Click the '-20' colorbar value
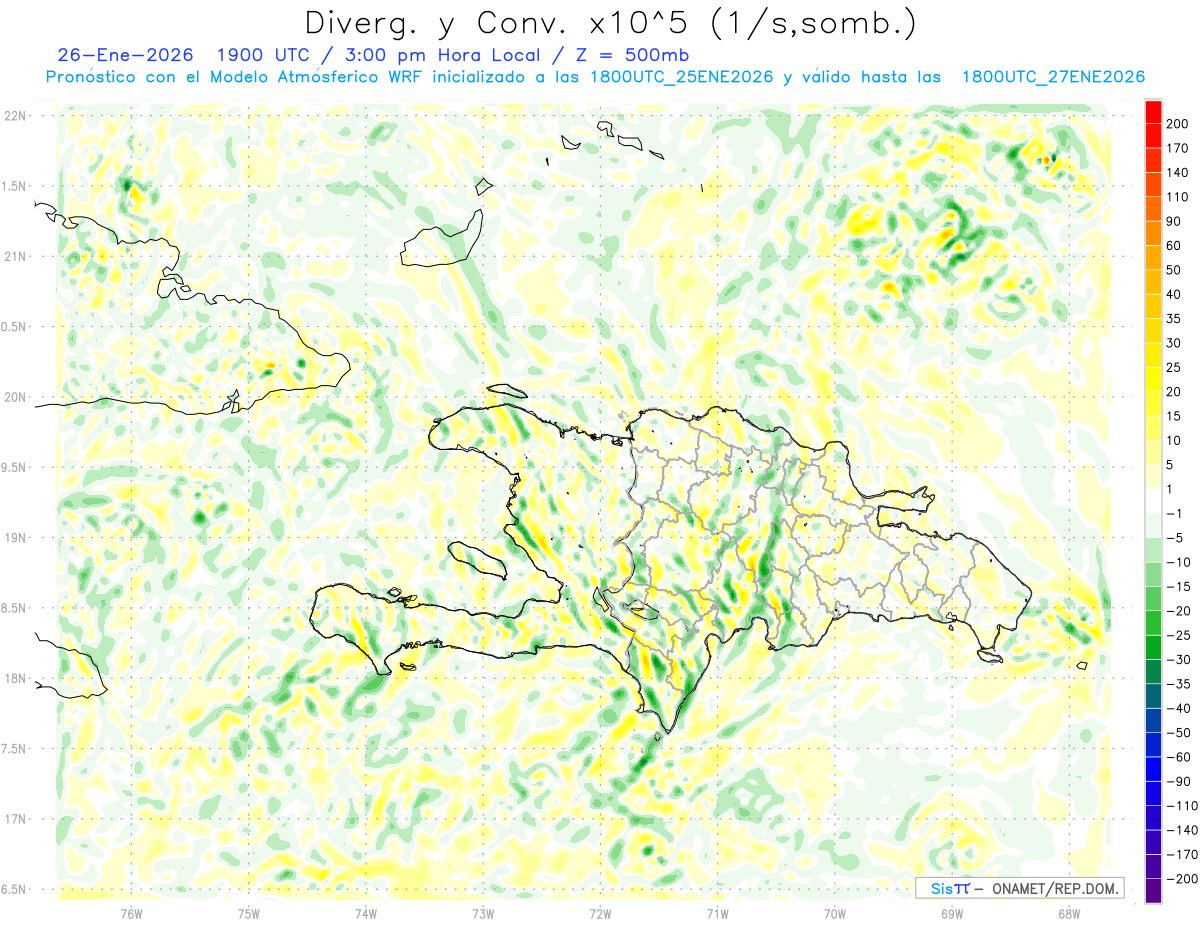This screenshot has width=1200, height=927. pos(1179,610)
